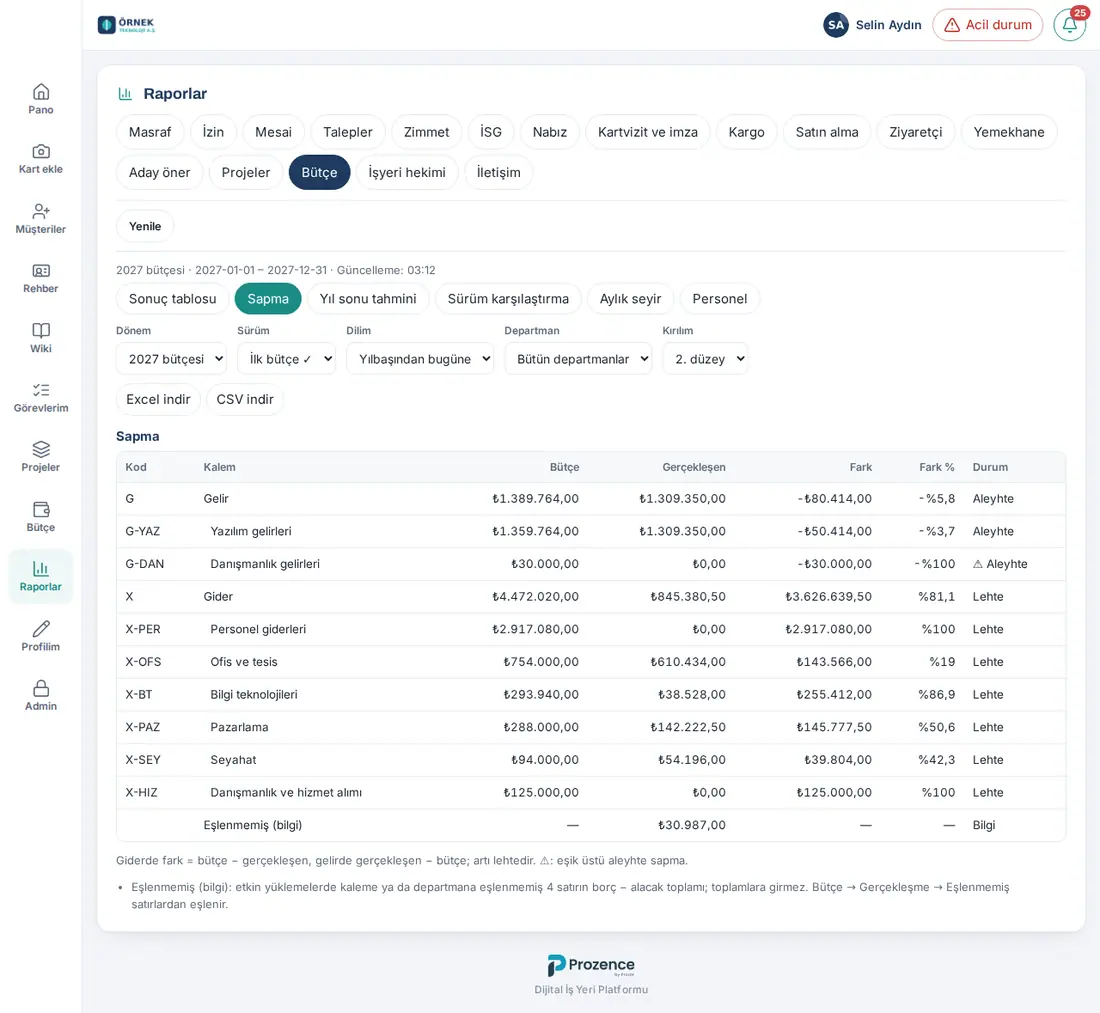Select the Sapma sub-tab
1100x1013 pixels.
tap(268, 299)
